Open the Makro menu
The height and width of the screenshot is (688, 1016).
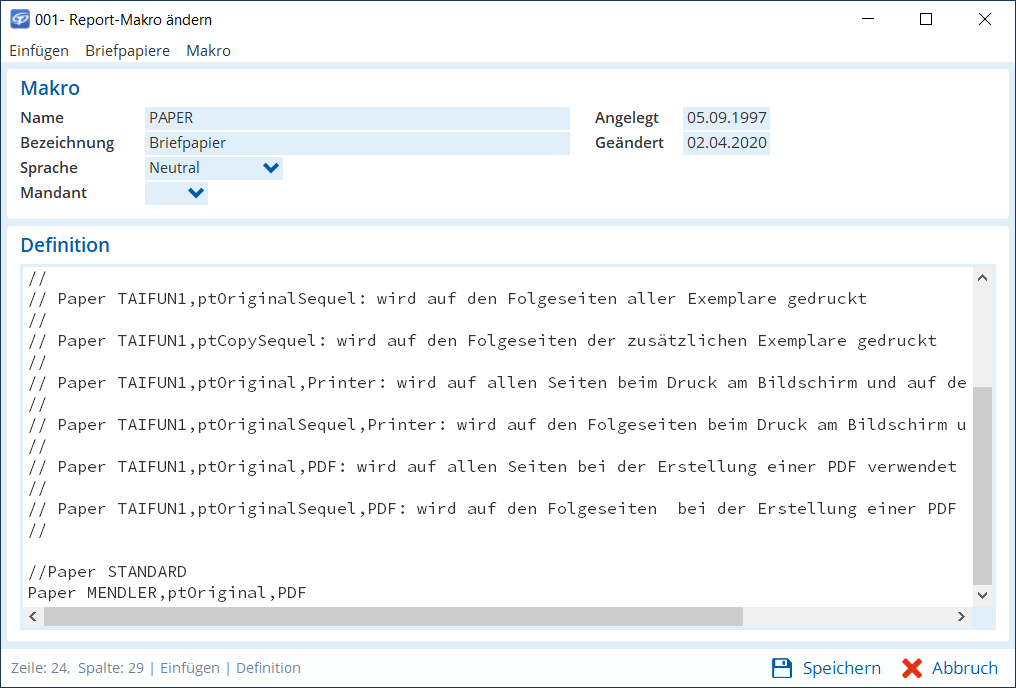(x=208, y=51)
